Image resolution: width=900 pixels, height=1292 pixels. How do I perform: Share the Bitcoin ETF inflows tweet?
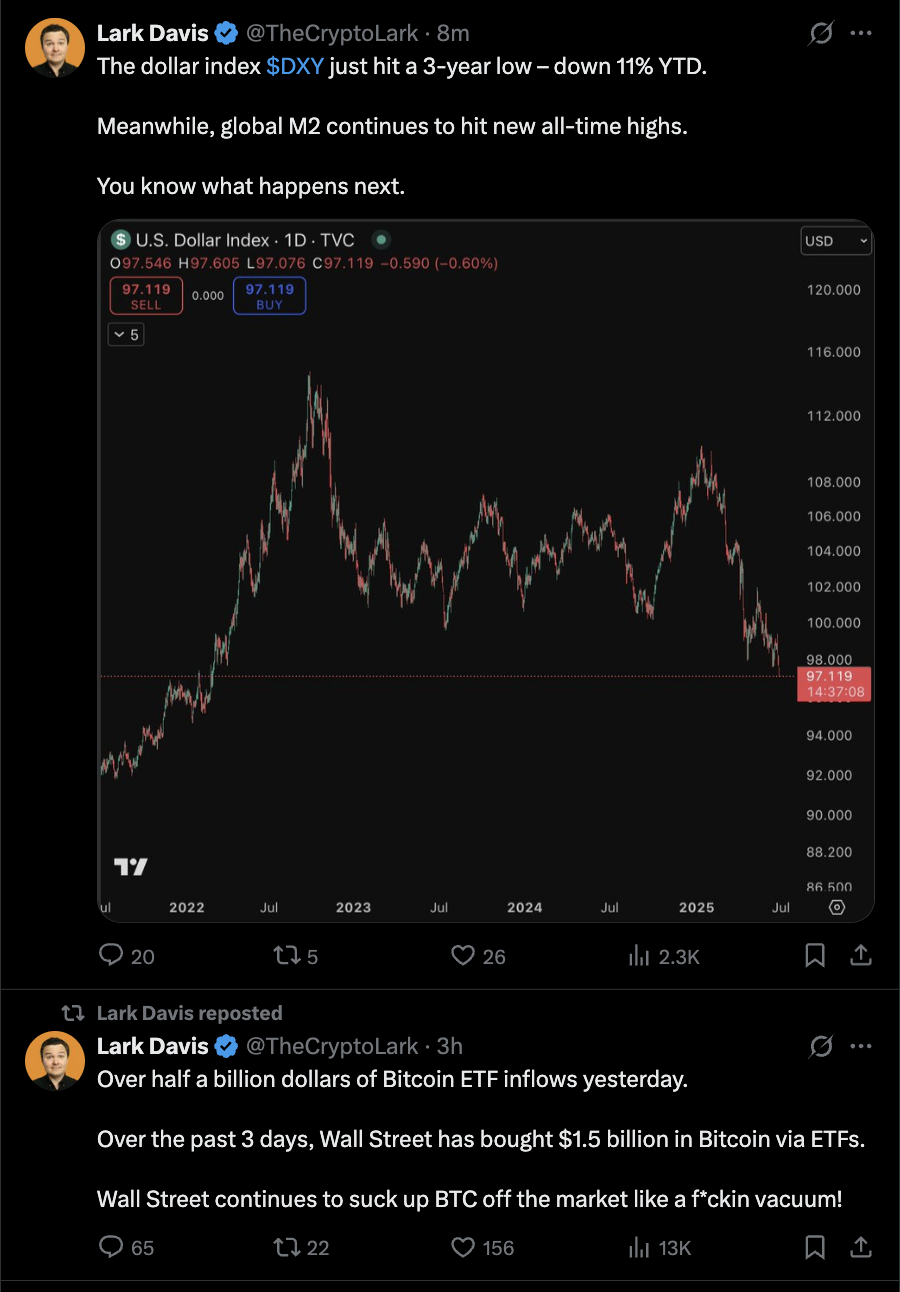pos(860,1247)
